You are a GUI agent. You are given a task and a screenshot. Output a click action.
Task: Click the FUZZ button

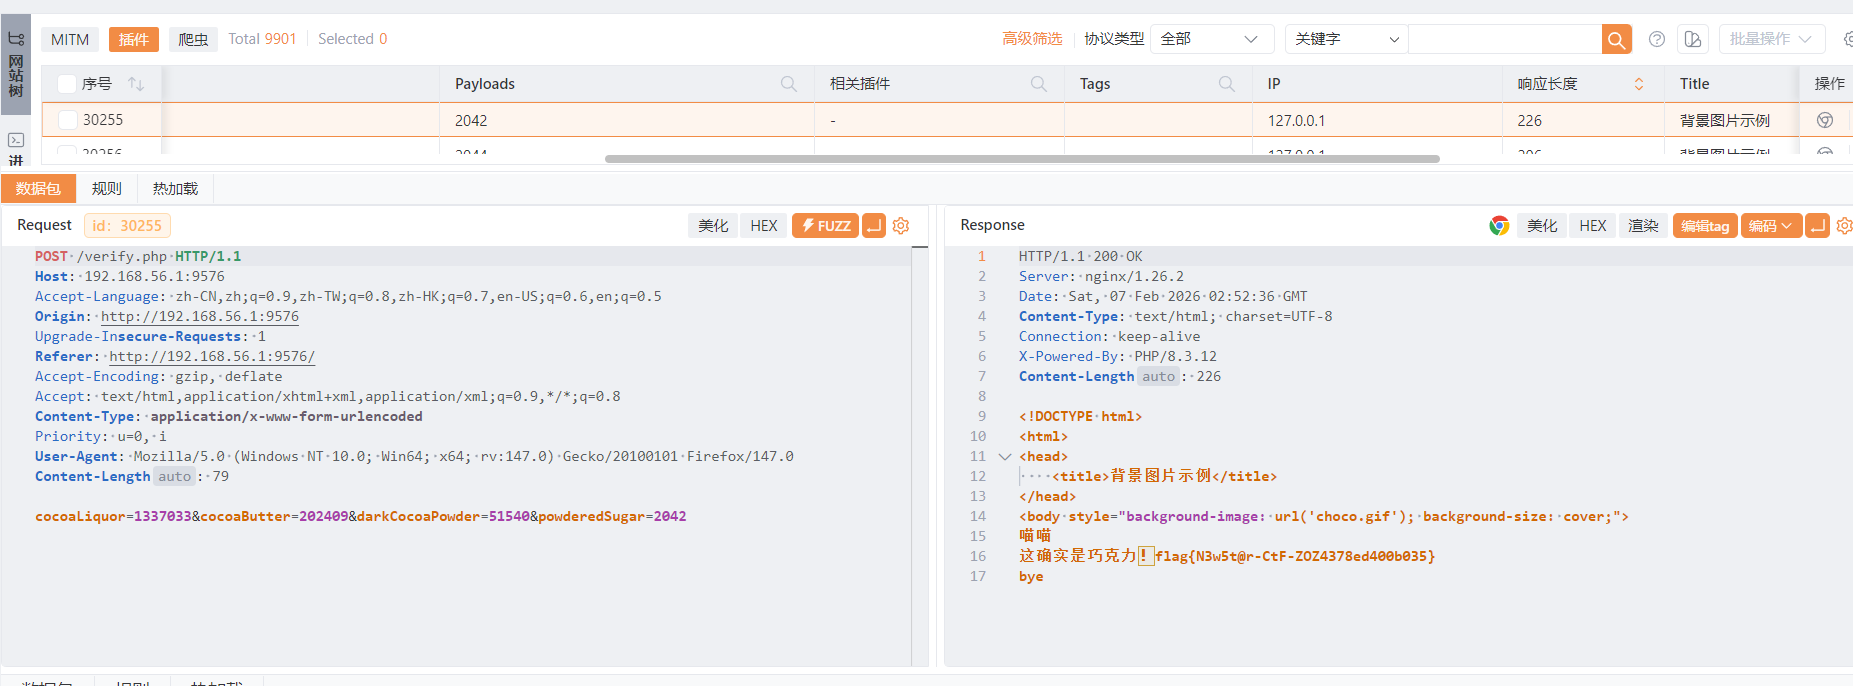[x=825, y=226]
